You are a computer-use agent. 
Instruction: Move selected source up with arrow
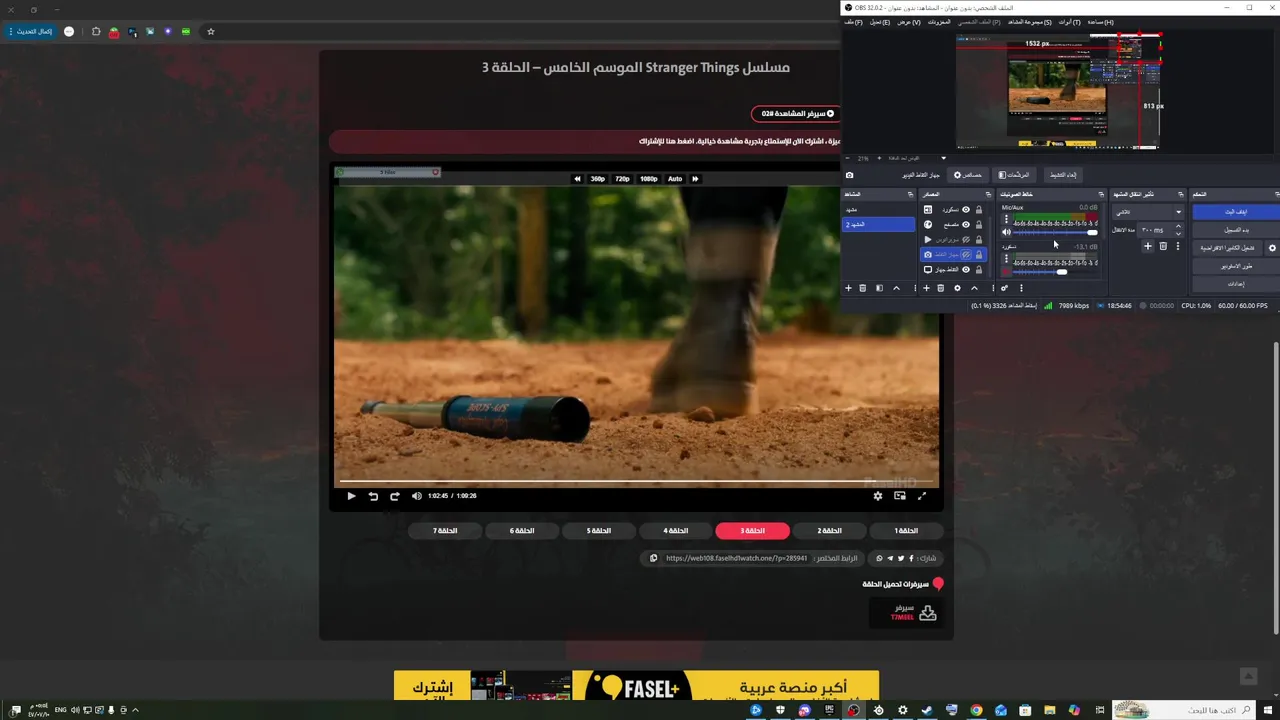pos(975,288)
